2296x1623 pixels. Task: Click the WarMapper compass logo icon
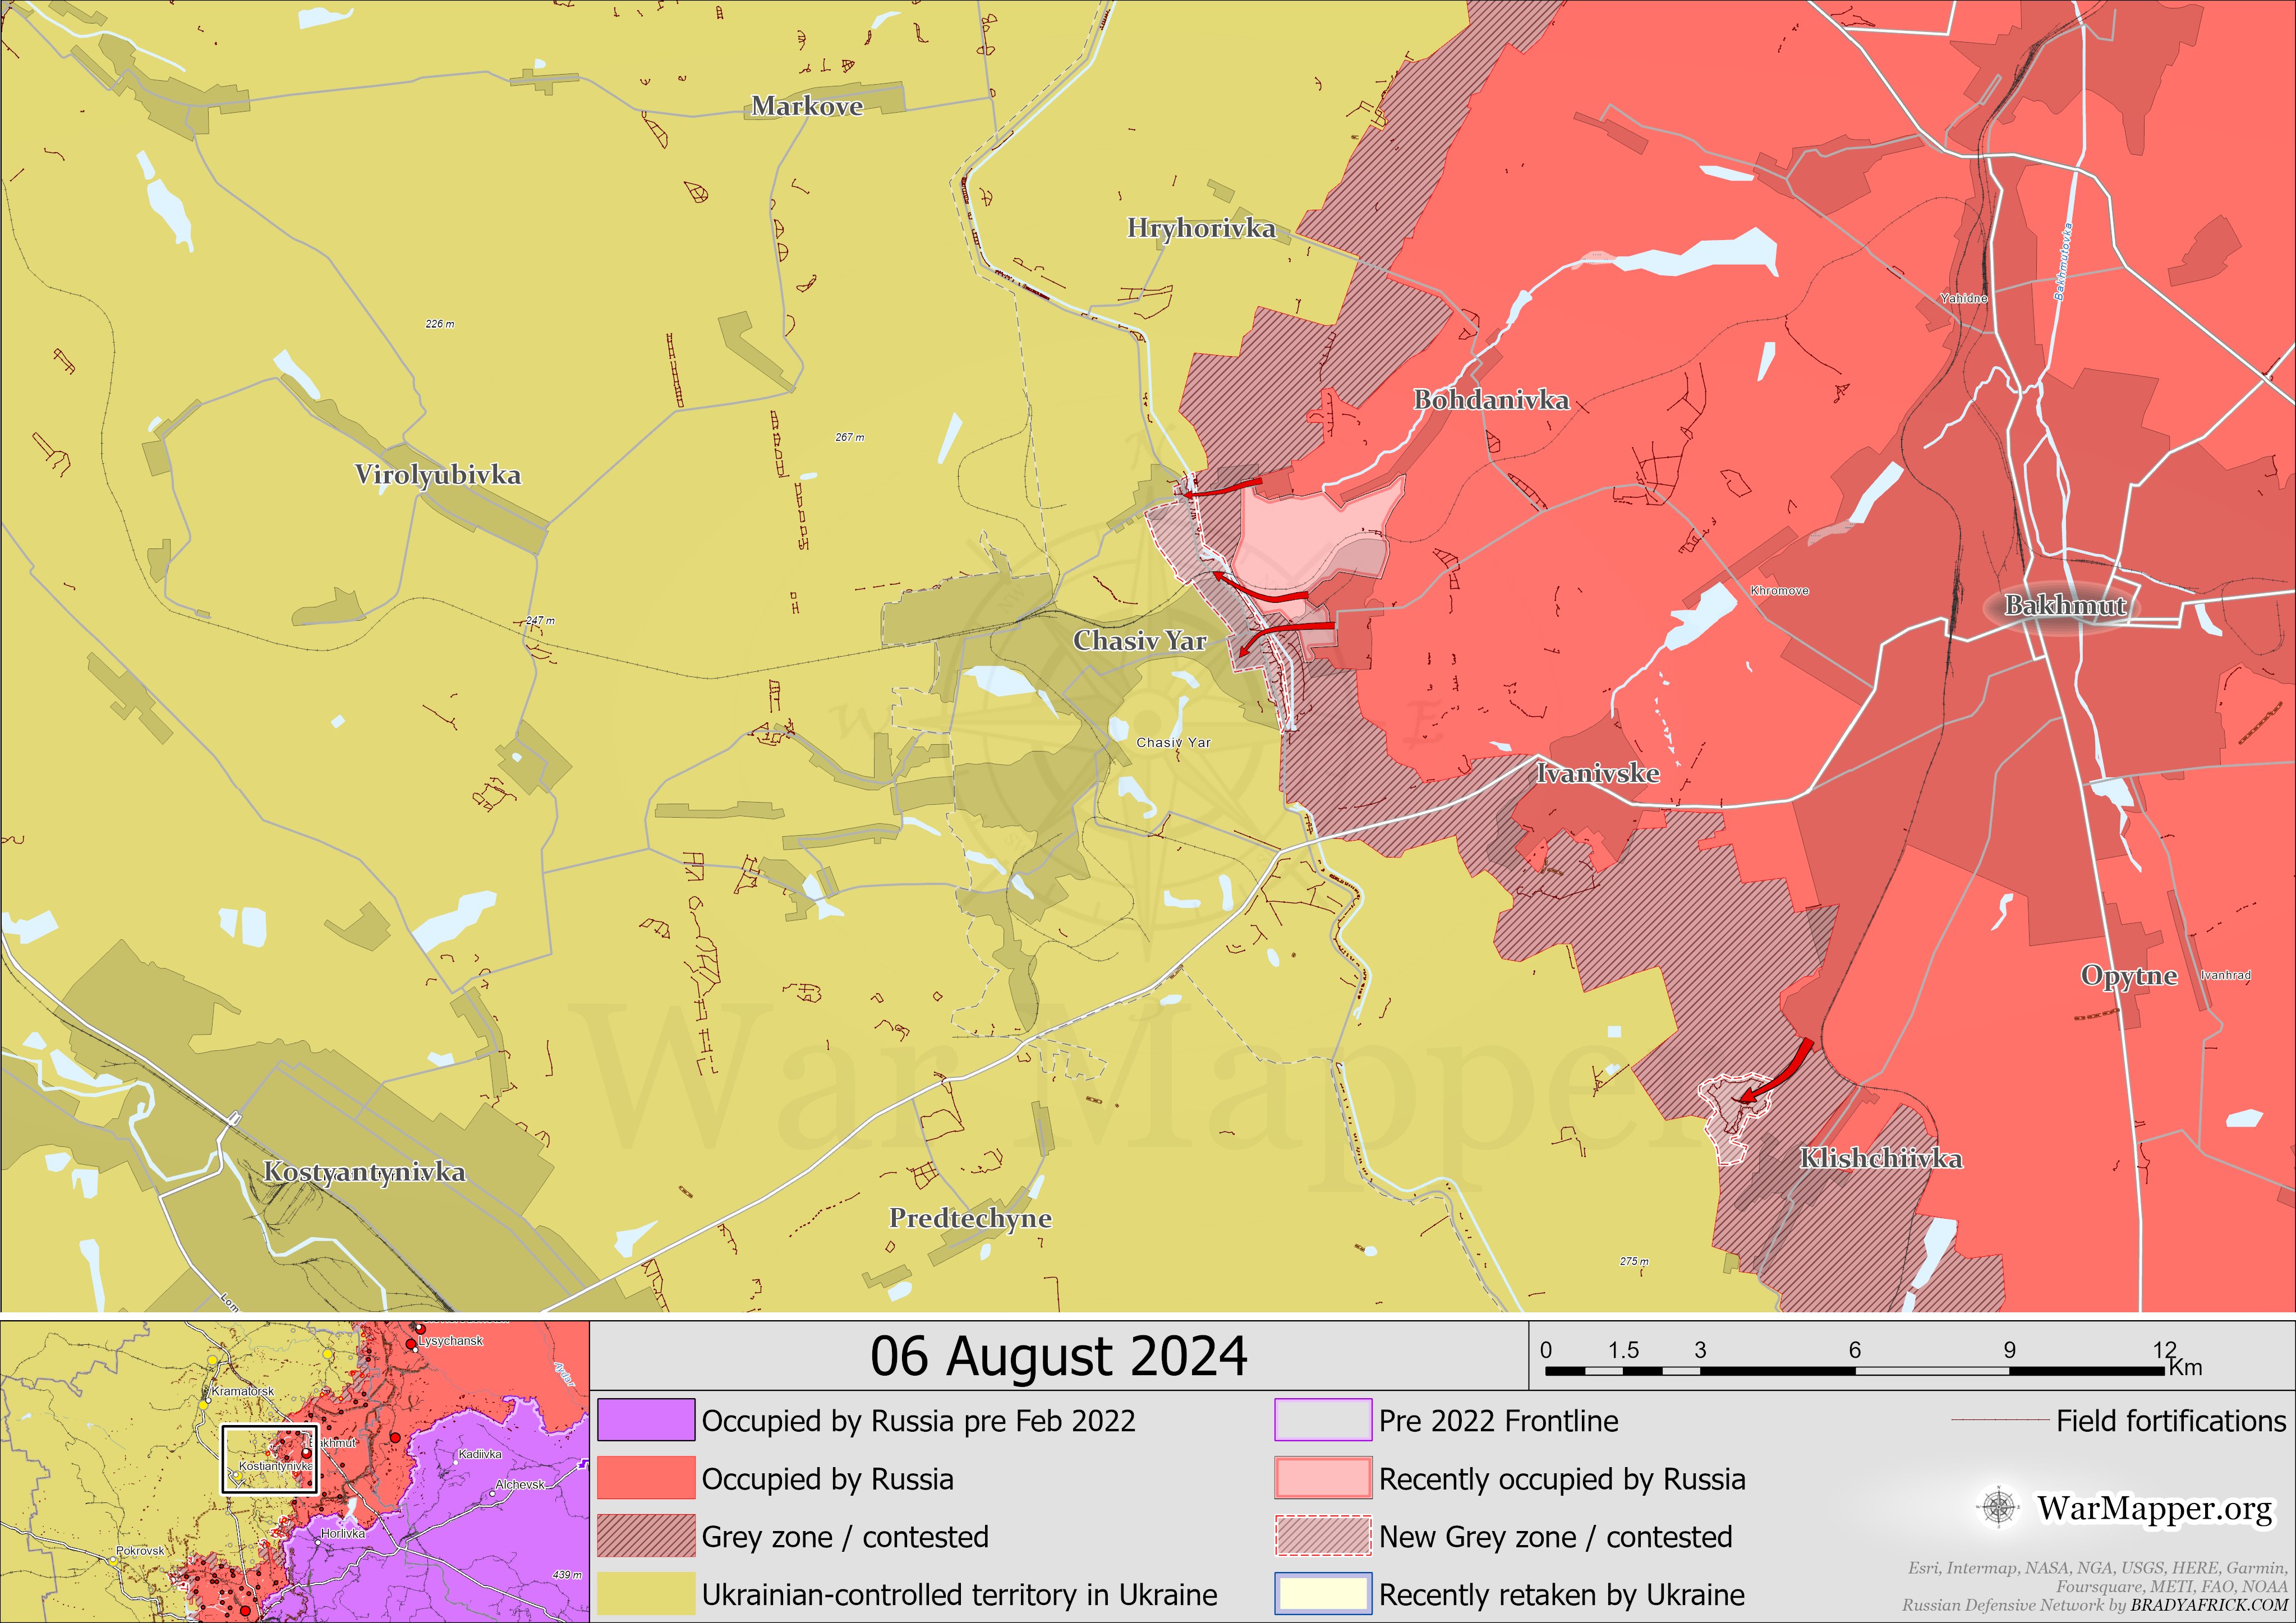[x=1998, y=1507]
